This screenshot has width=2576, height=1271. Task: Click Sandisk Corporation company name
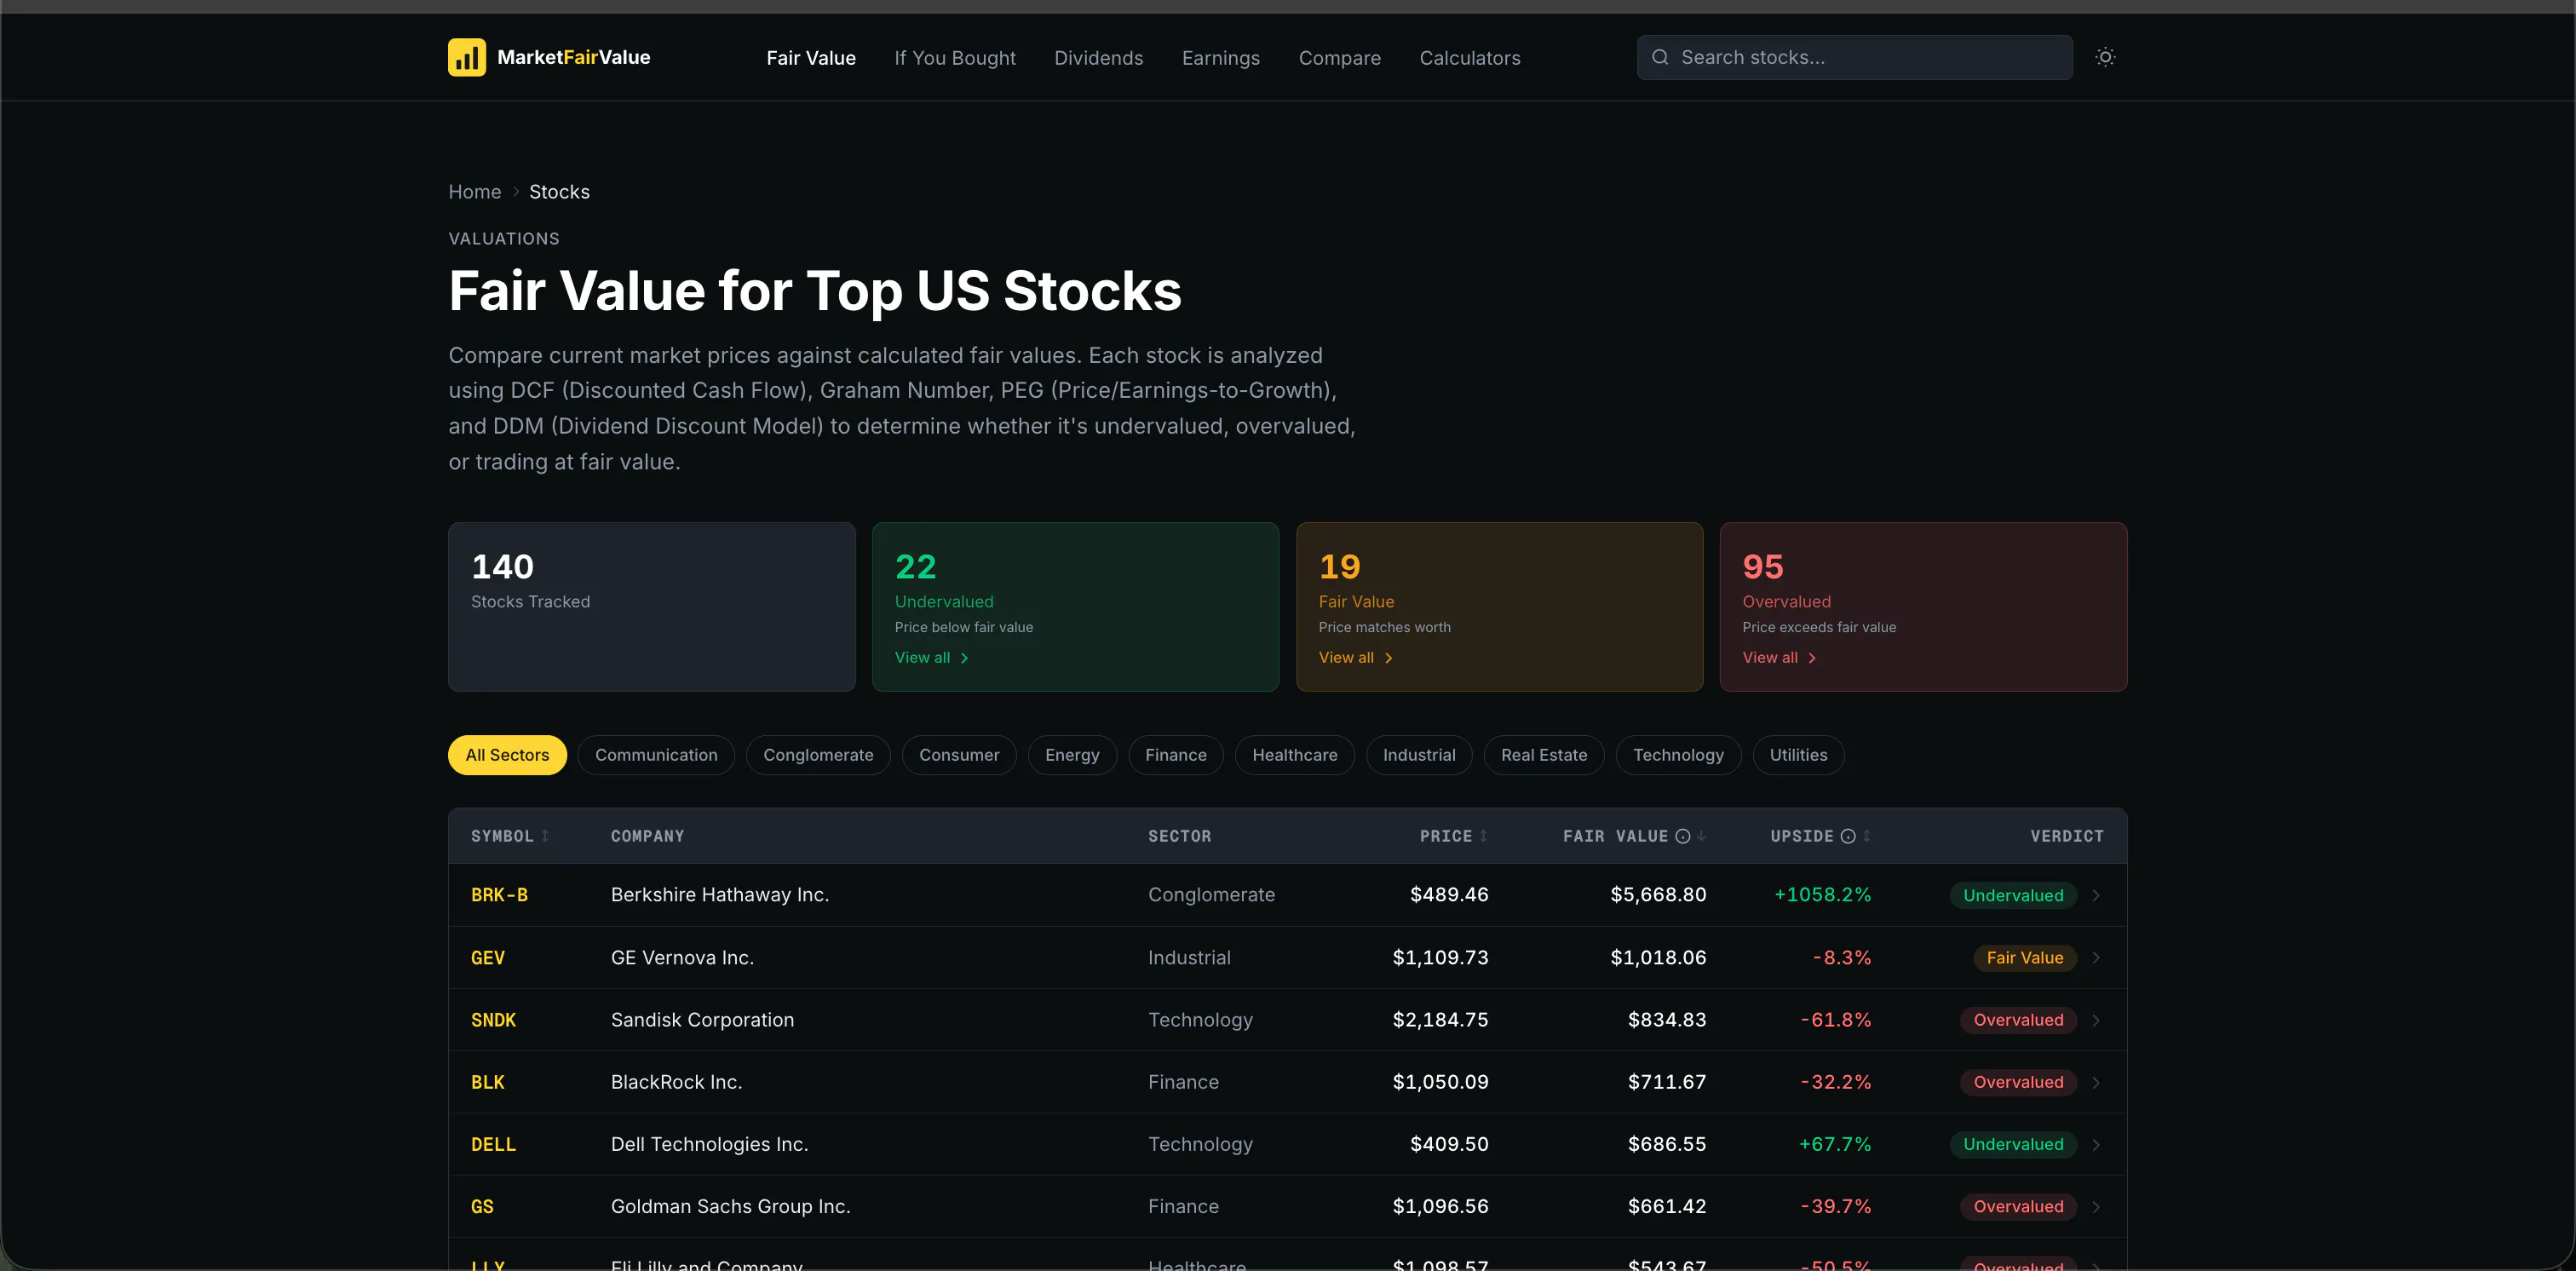pos(702,1020)
